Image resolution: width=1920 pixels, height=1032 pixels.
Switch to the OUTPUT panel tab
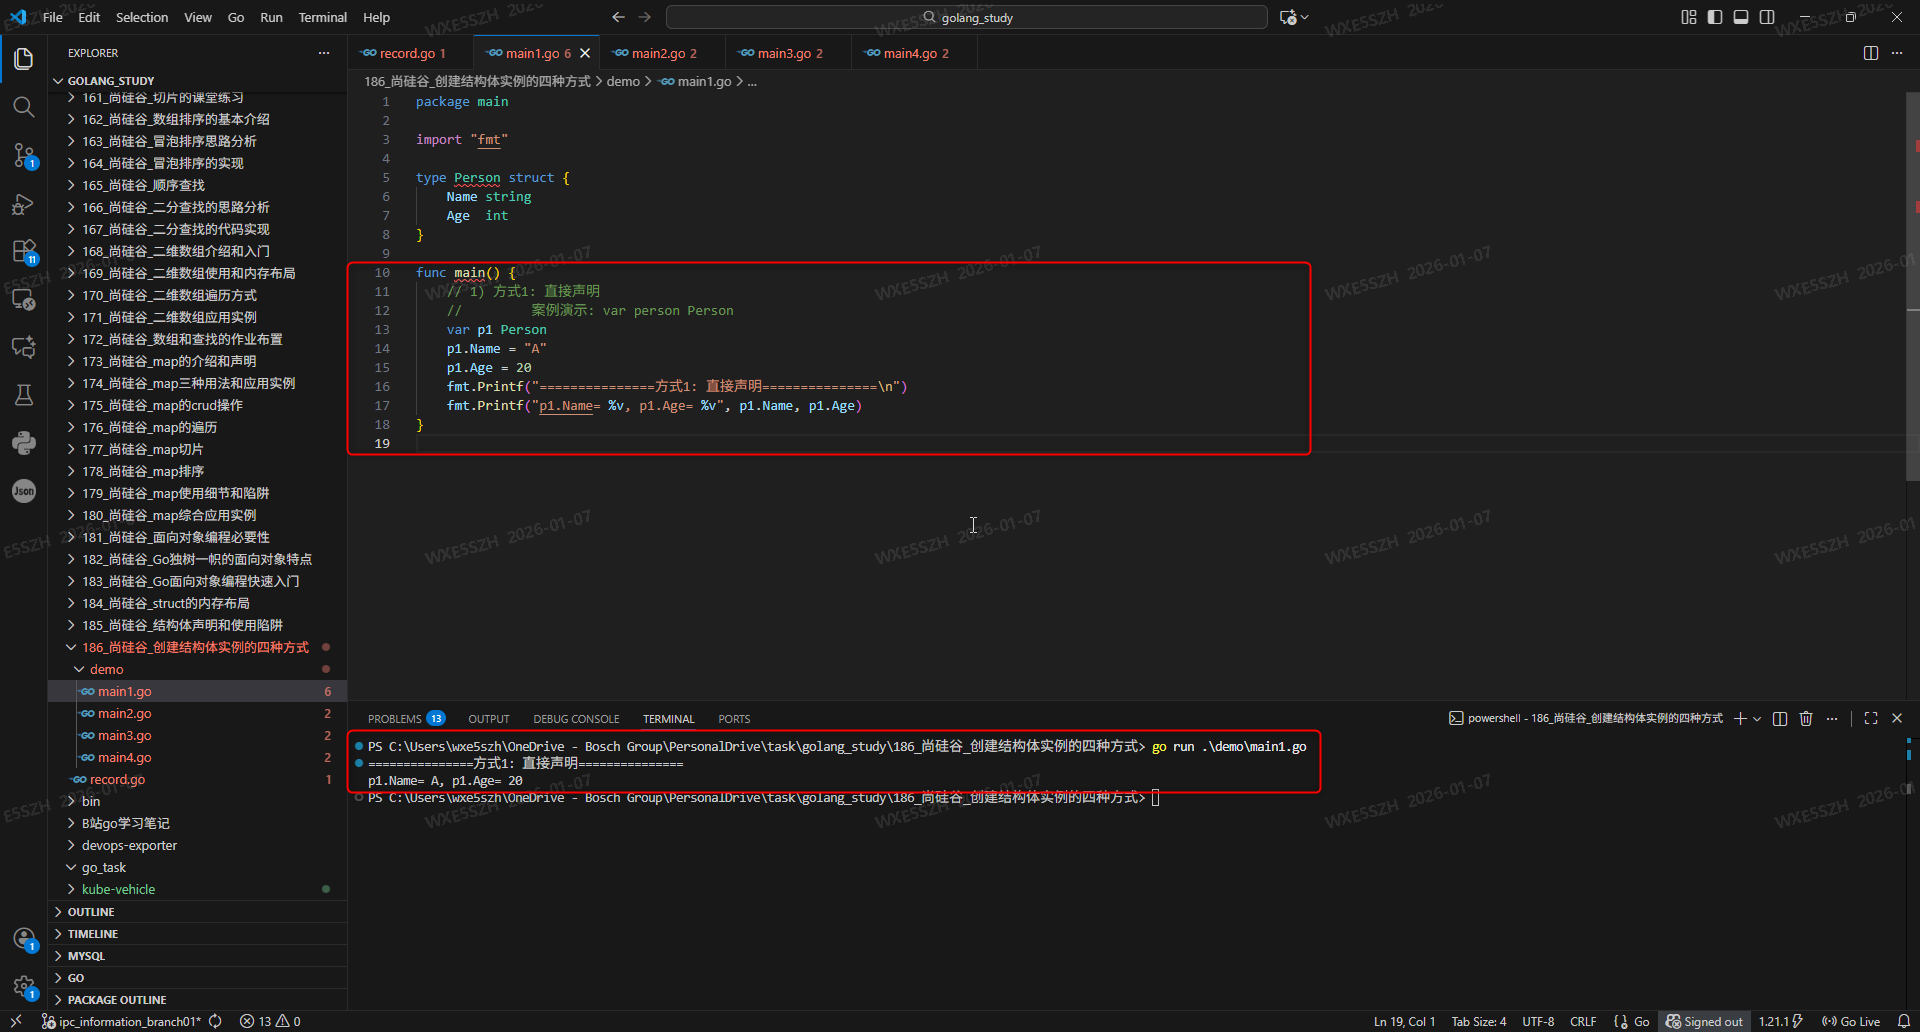pyautogui.click(x=489, y=719)
